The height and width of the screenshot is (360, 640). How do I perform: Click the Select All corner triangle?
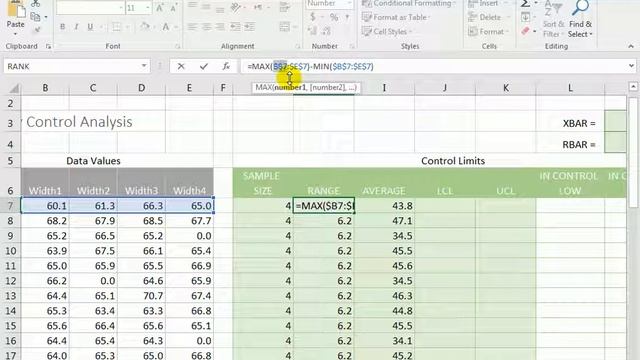(x=13, y=88)
